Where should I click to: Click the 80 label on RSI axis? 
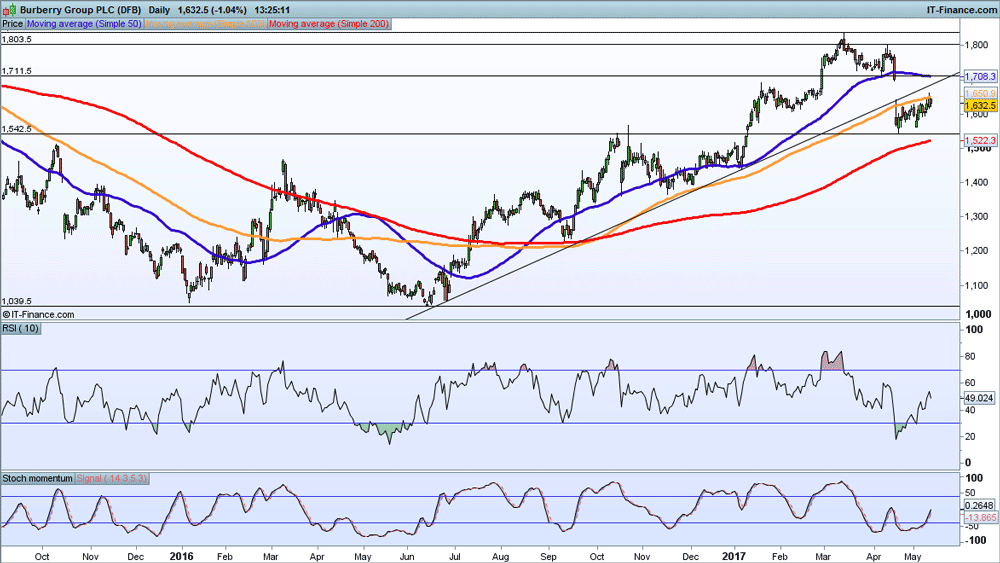click(970, 356)
